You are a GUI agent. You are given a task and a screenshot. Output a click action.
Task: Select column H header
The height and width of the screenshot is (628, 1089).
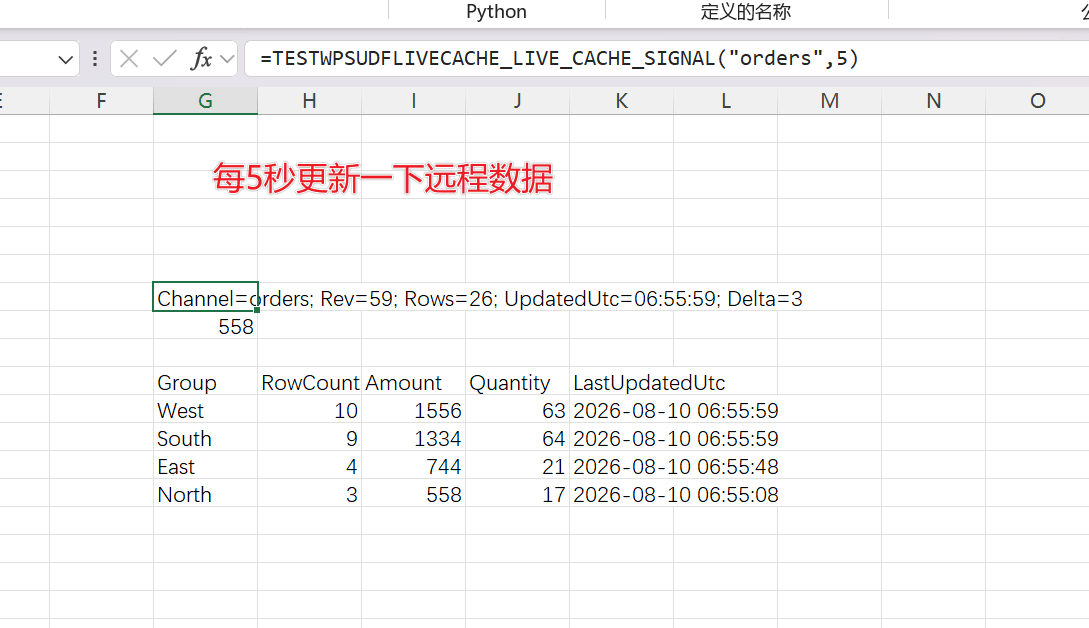[x=309, y=101]
